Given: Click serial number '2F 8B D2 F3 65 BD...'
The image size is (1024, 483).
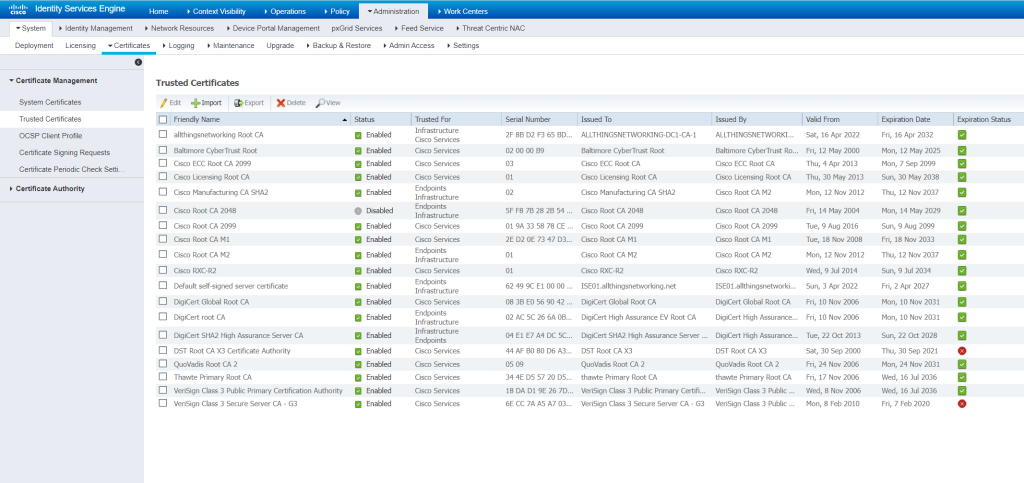Looking at the screenshot, I should [539, 134].
